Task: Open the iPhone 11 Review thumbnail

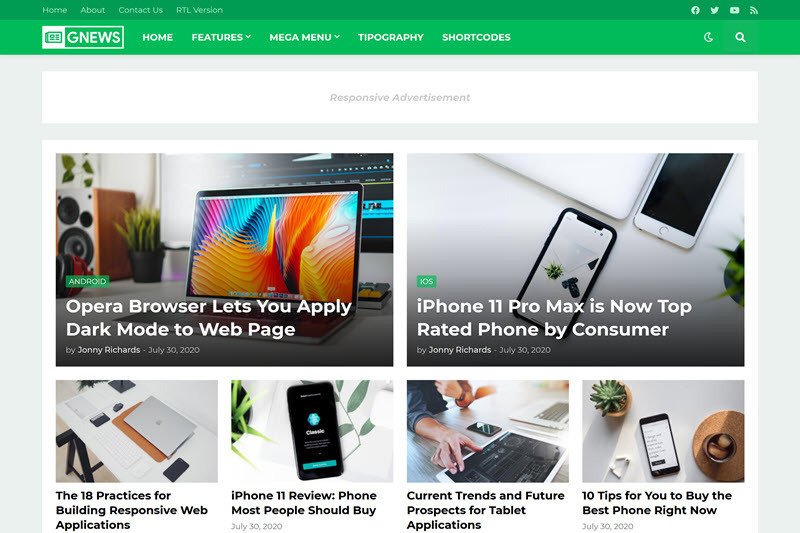Action: click(x=312, y=431)
